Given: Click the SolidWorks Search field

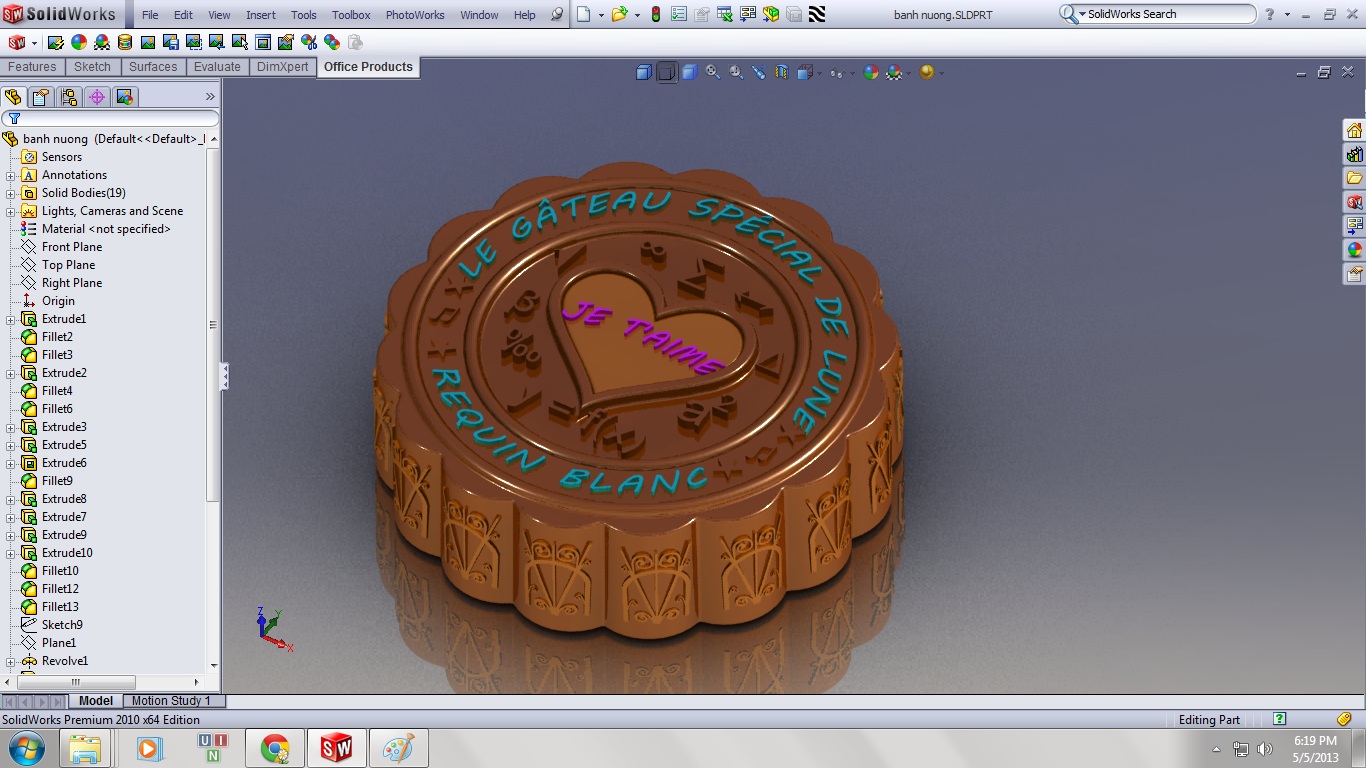Looking at the screenshot, I should pos(1157,14).
